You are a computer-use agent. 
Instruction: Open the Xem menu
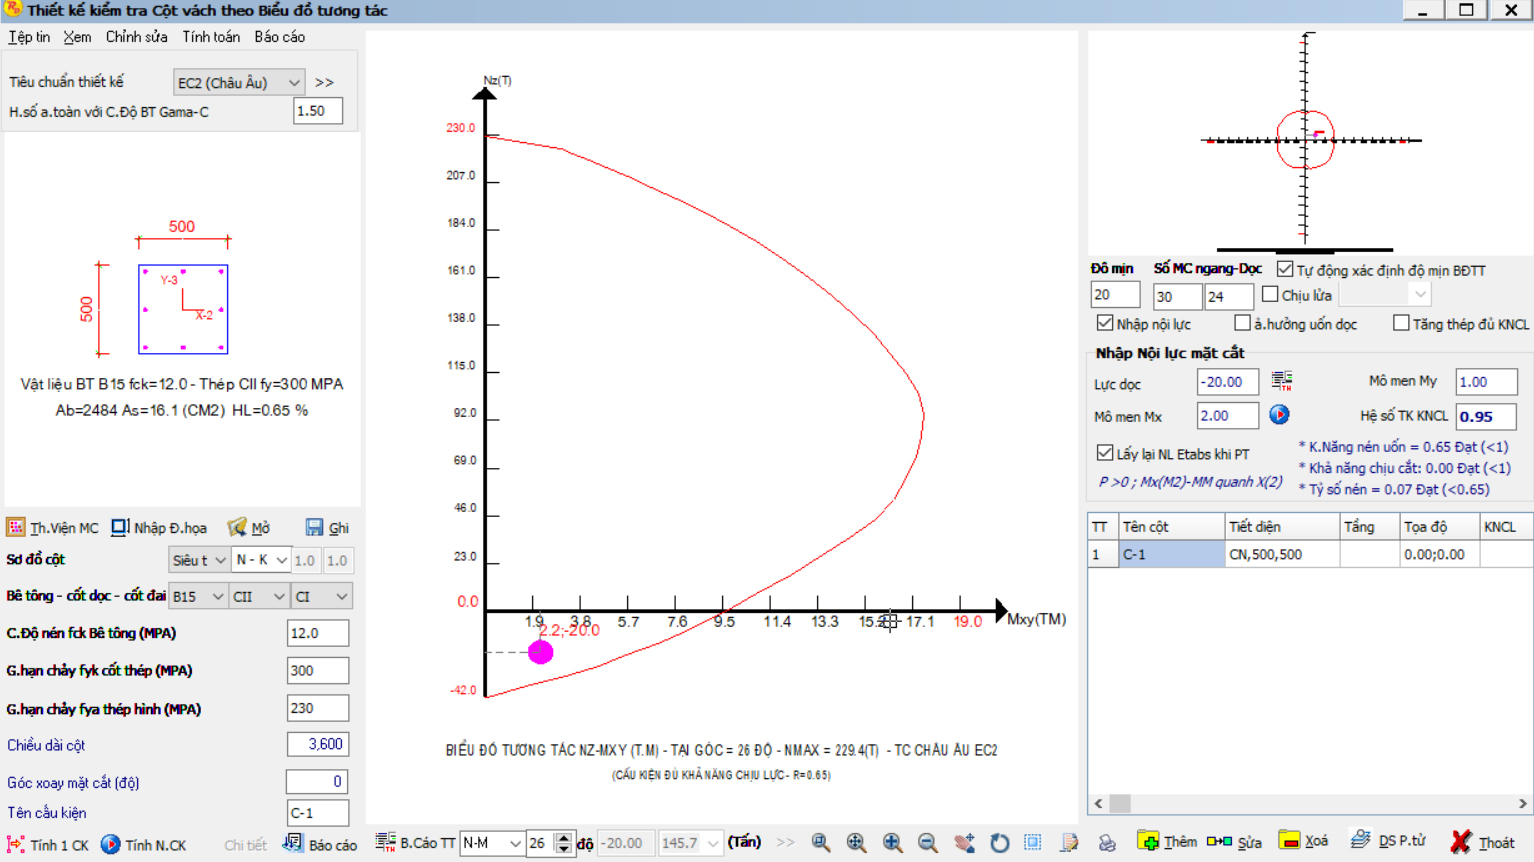coord(77,37)
